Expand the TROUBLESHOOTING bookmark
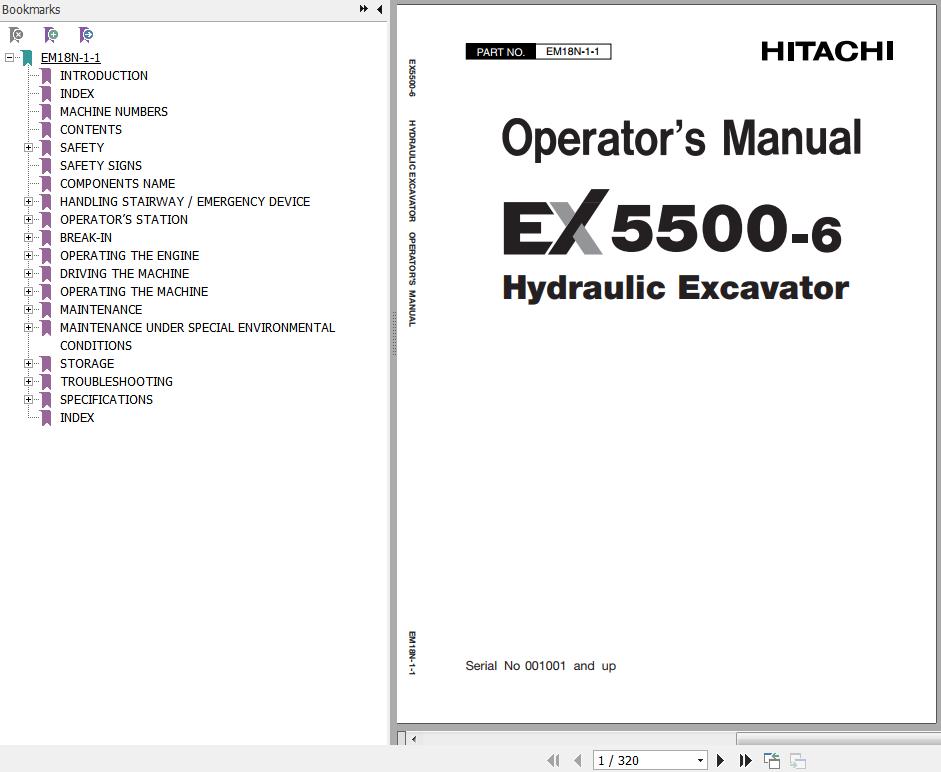 coord(28,382)
